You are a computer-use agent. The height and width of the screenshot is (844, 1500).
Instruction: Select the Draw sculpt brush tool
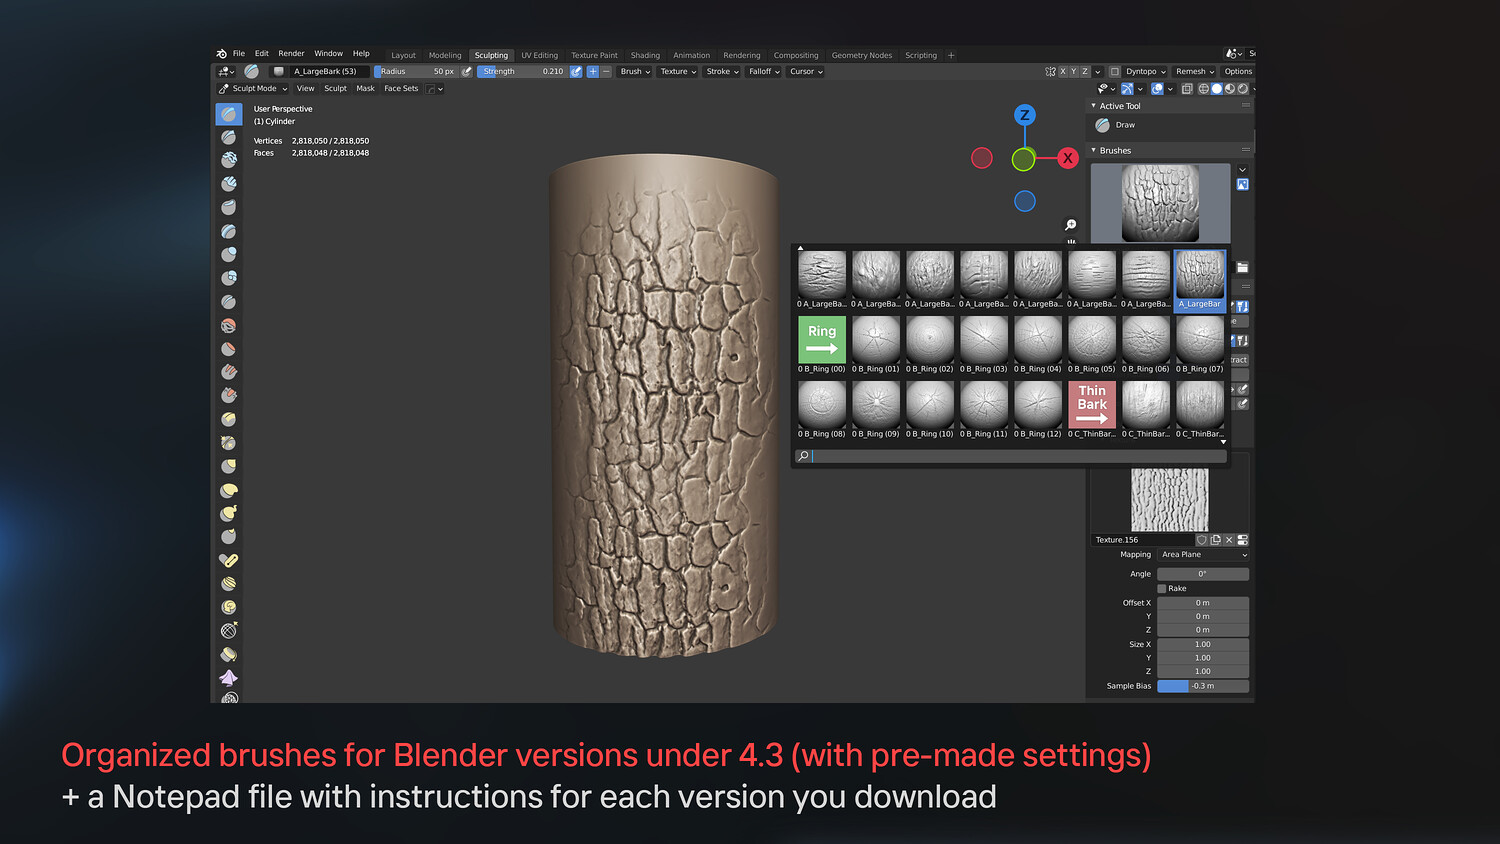229,114
